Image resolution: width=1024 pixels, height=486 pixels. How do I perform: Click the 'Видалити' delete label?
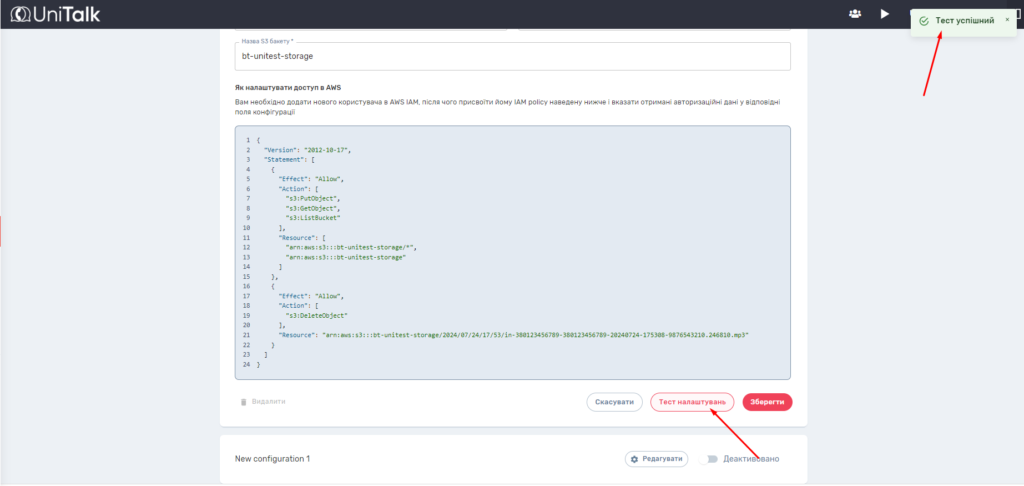268,402
